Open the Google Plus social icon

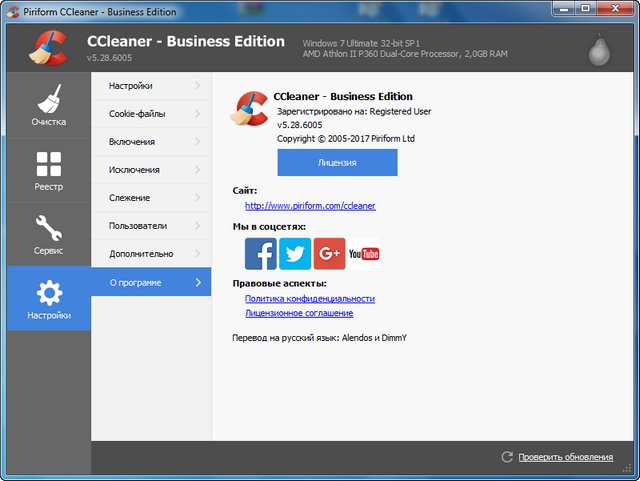point(329,254)
